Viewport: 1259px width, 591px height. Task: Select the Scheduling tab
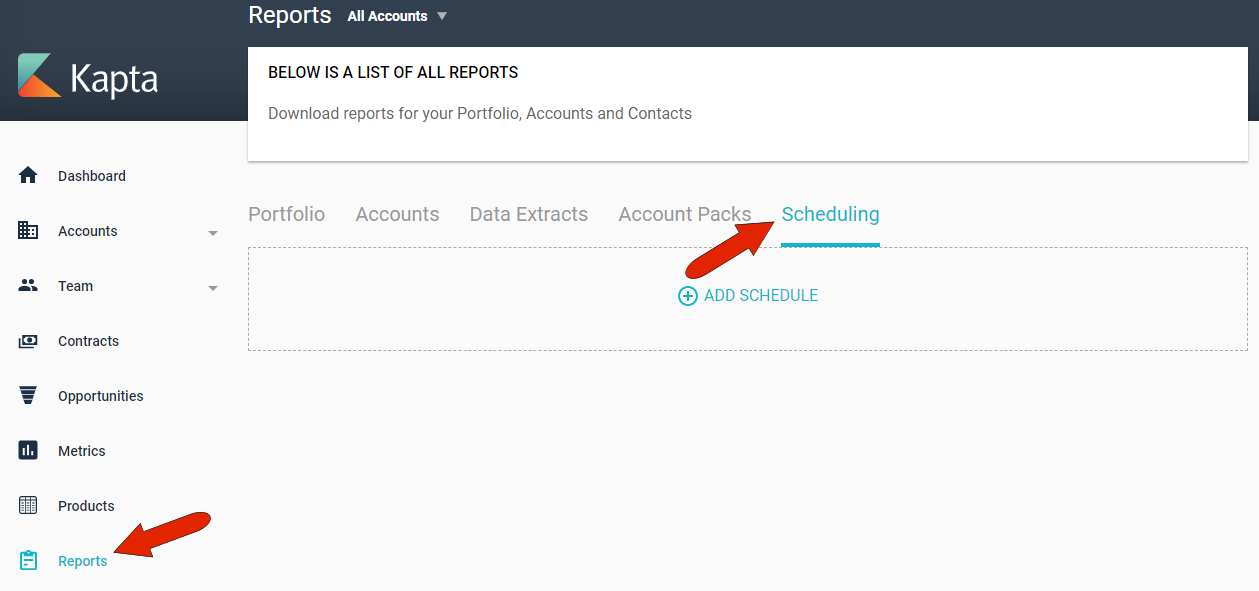tap(831, 214)
